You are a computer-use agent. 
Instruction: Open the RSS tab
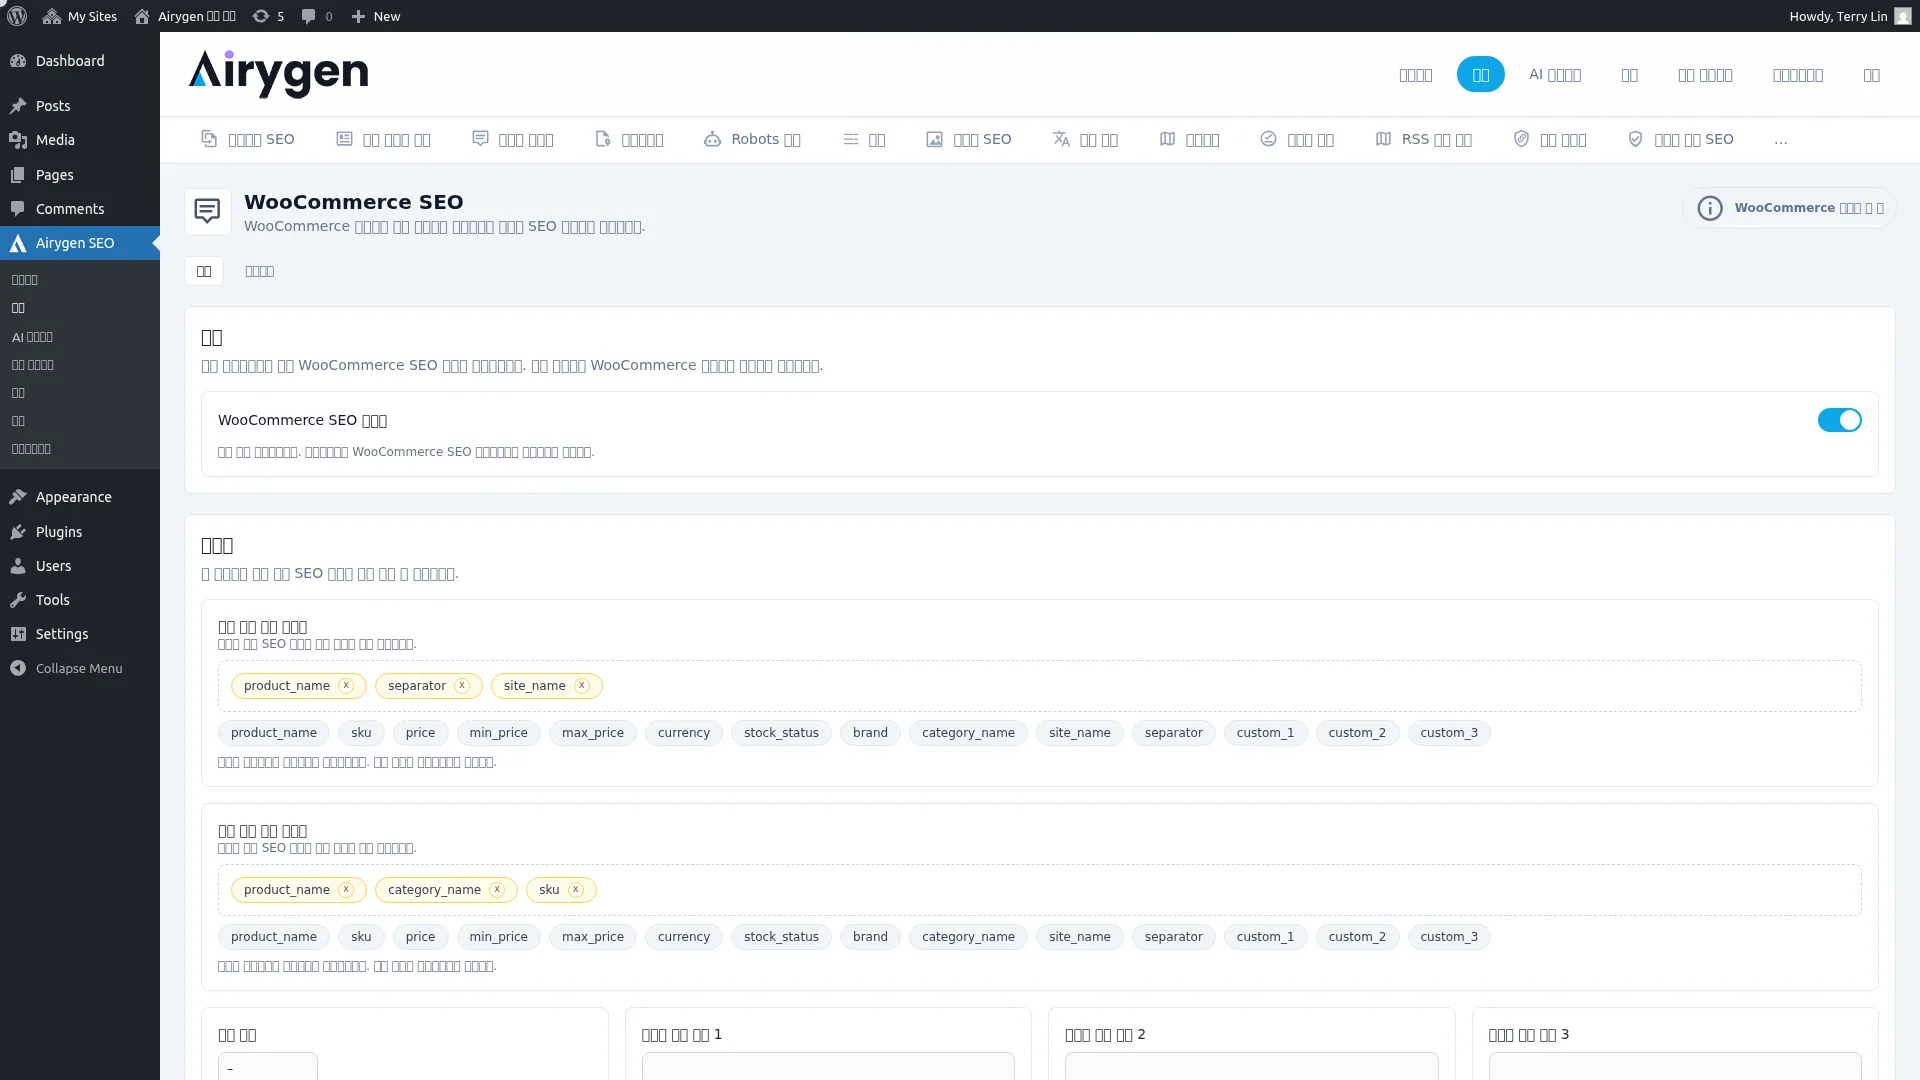pos(1423,139)
